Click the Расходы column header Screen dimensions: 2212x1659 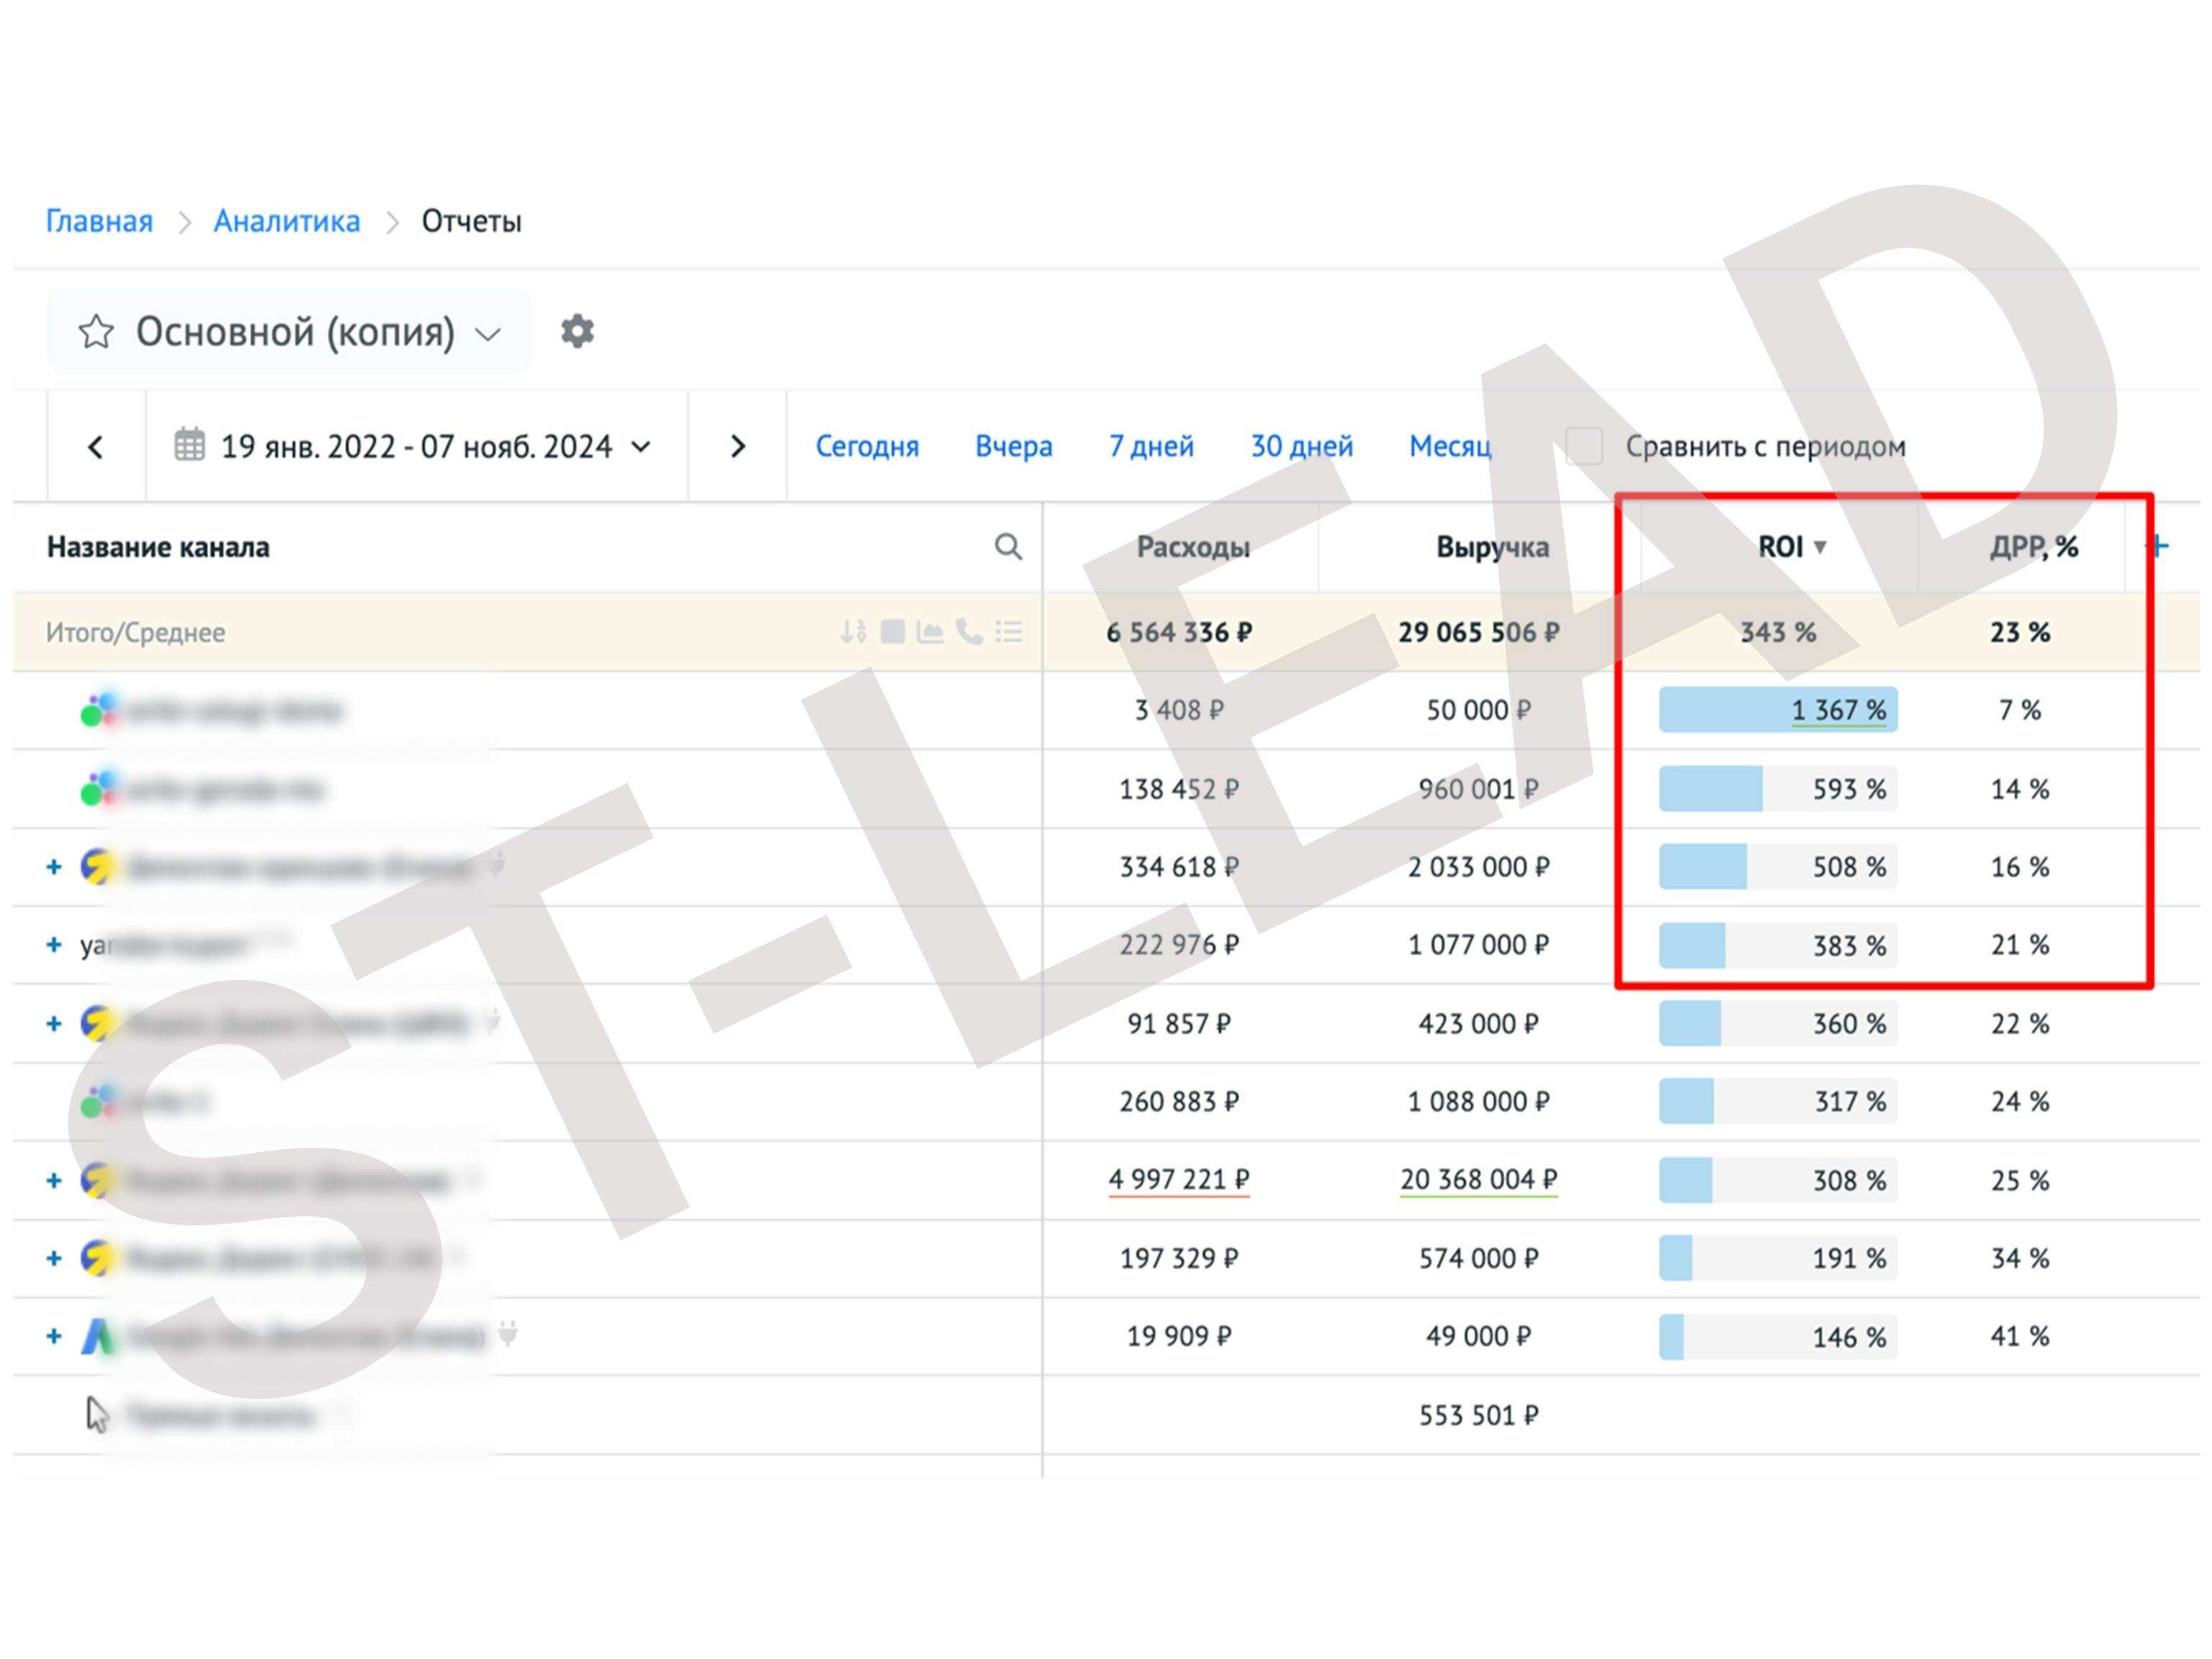tap(1193, 547)
